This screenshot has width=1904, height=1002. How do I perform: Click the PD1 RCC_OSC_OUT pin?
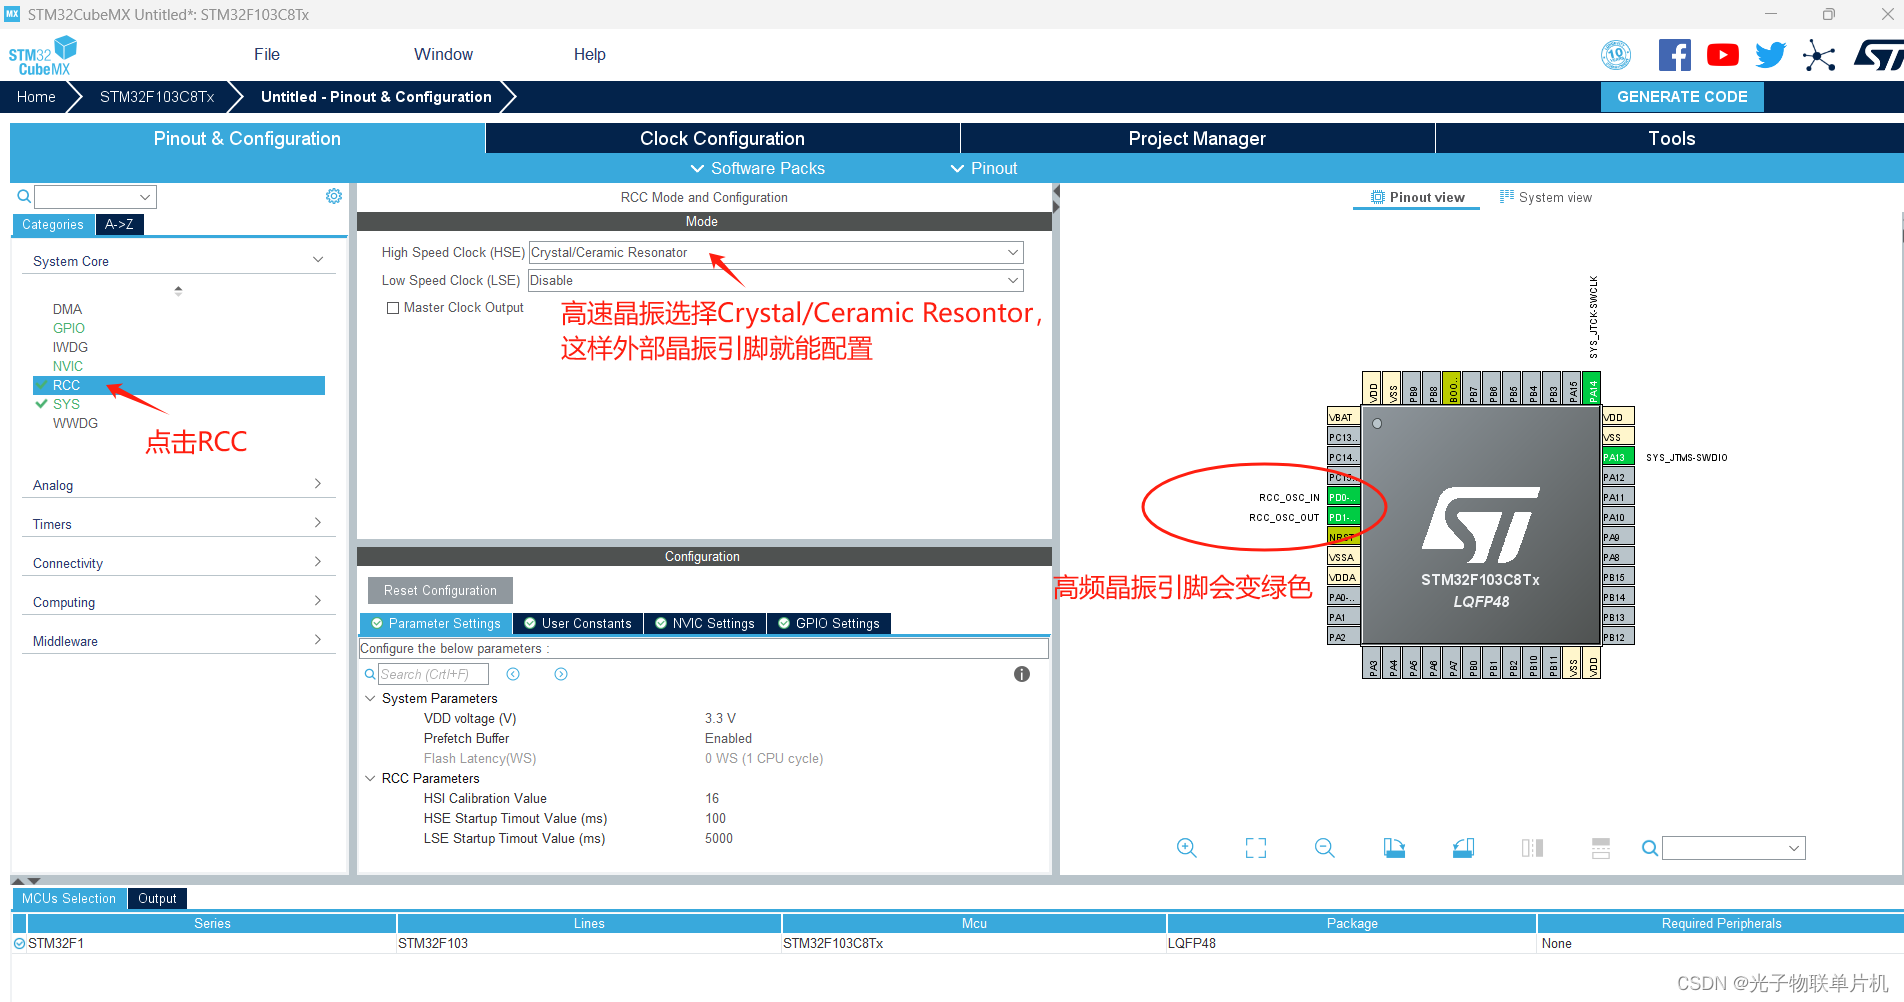1342,517
